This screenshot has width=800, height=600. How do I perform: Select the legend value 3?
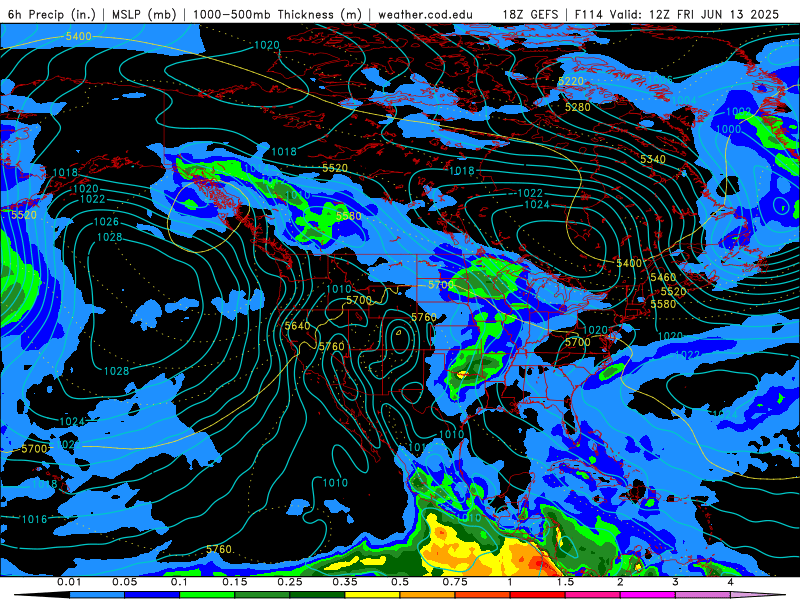click(x=676, y=582)
